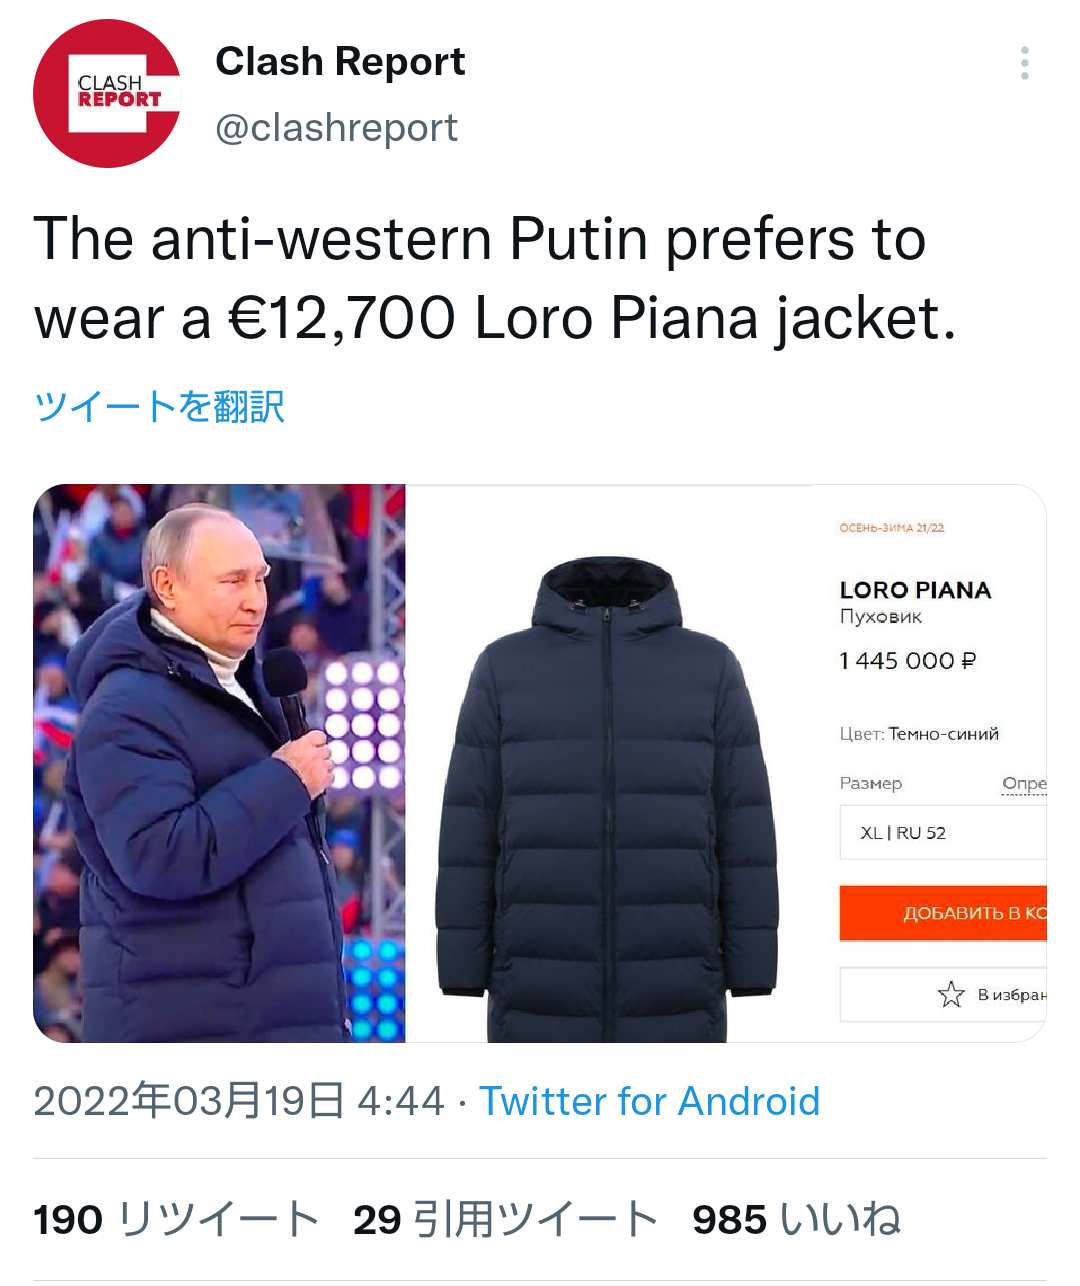Open the Clash Report profile avatar
The width and height of the screenshot is (1080, 1286).
tap(107, 93)
